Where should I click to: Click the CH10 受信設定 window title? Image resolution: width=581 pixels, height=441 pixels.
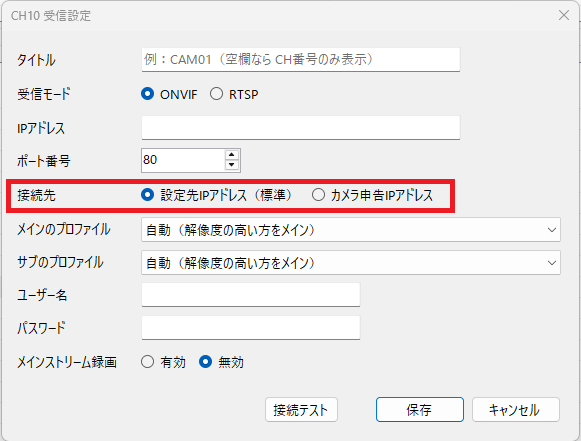(x=51, y=16)
